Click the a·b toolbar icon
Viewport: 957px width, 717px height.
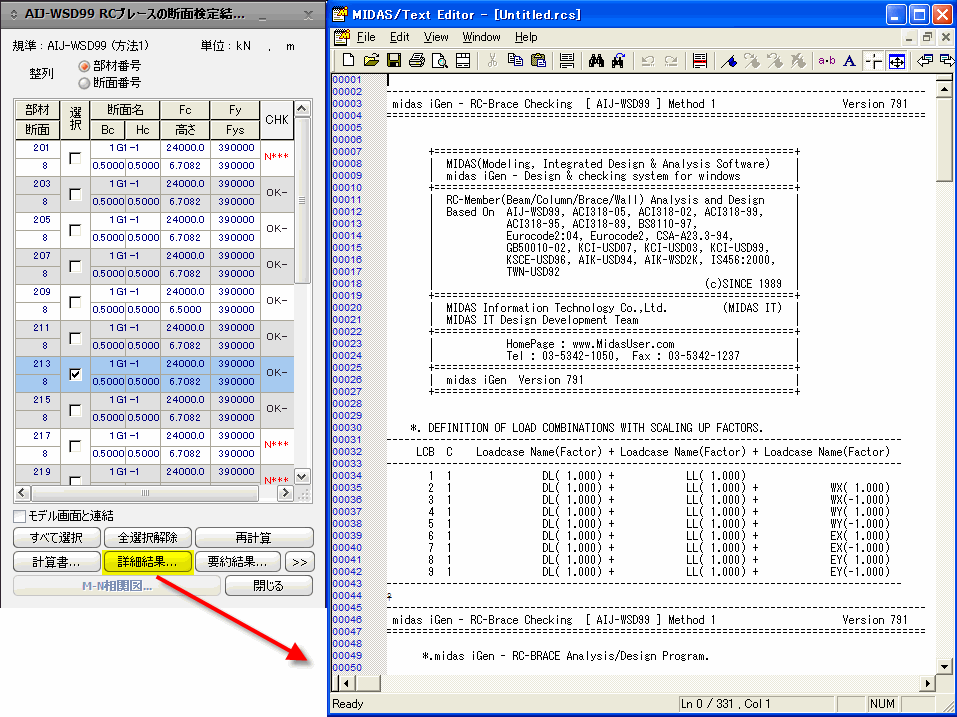tap(827, 60)
